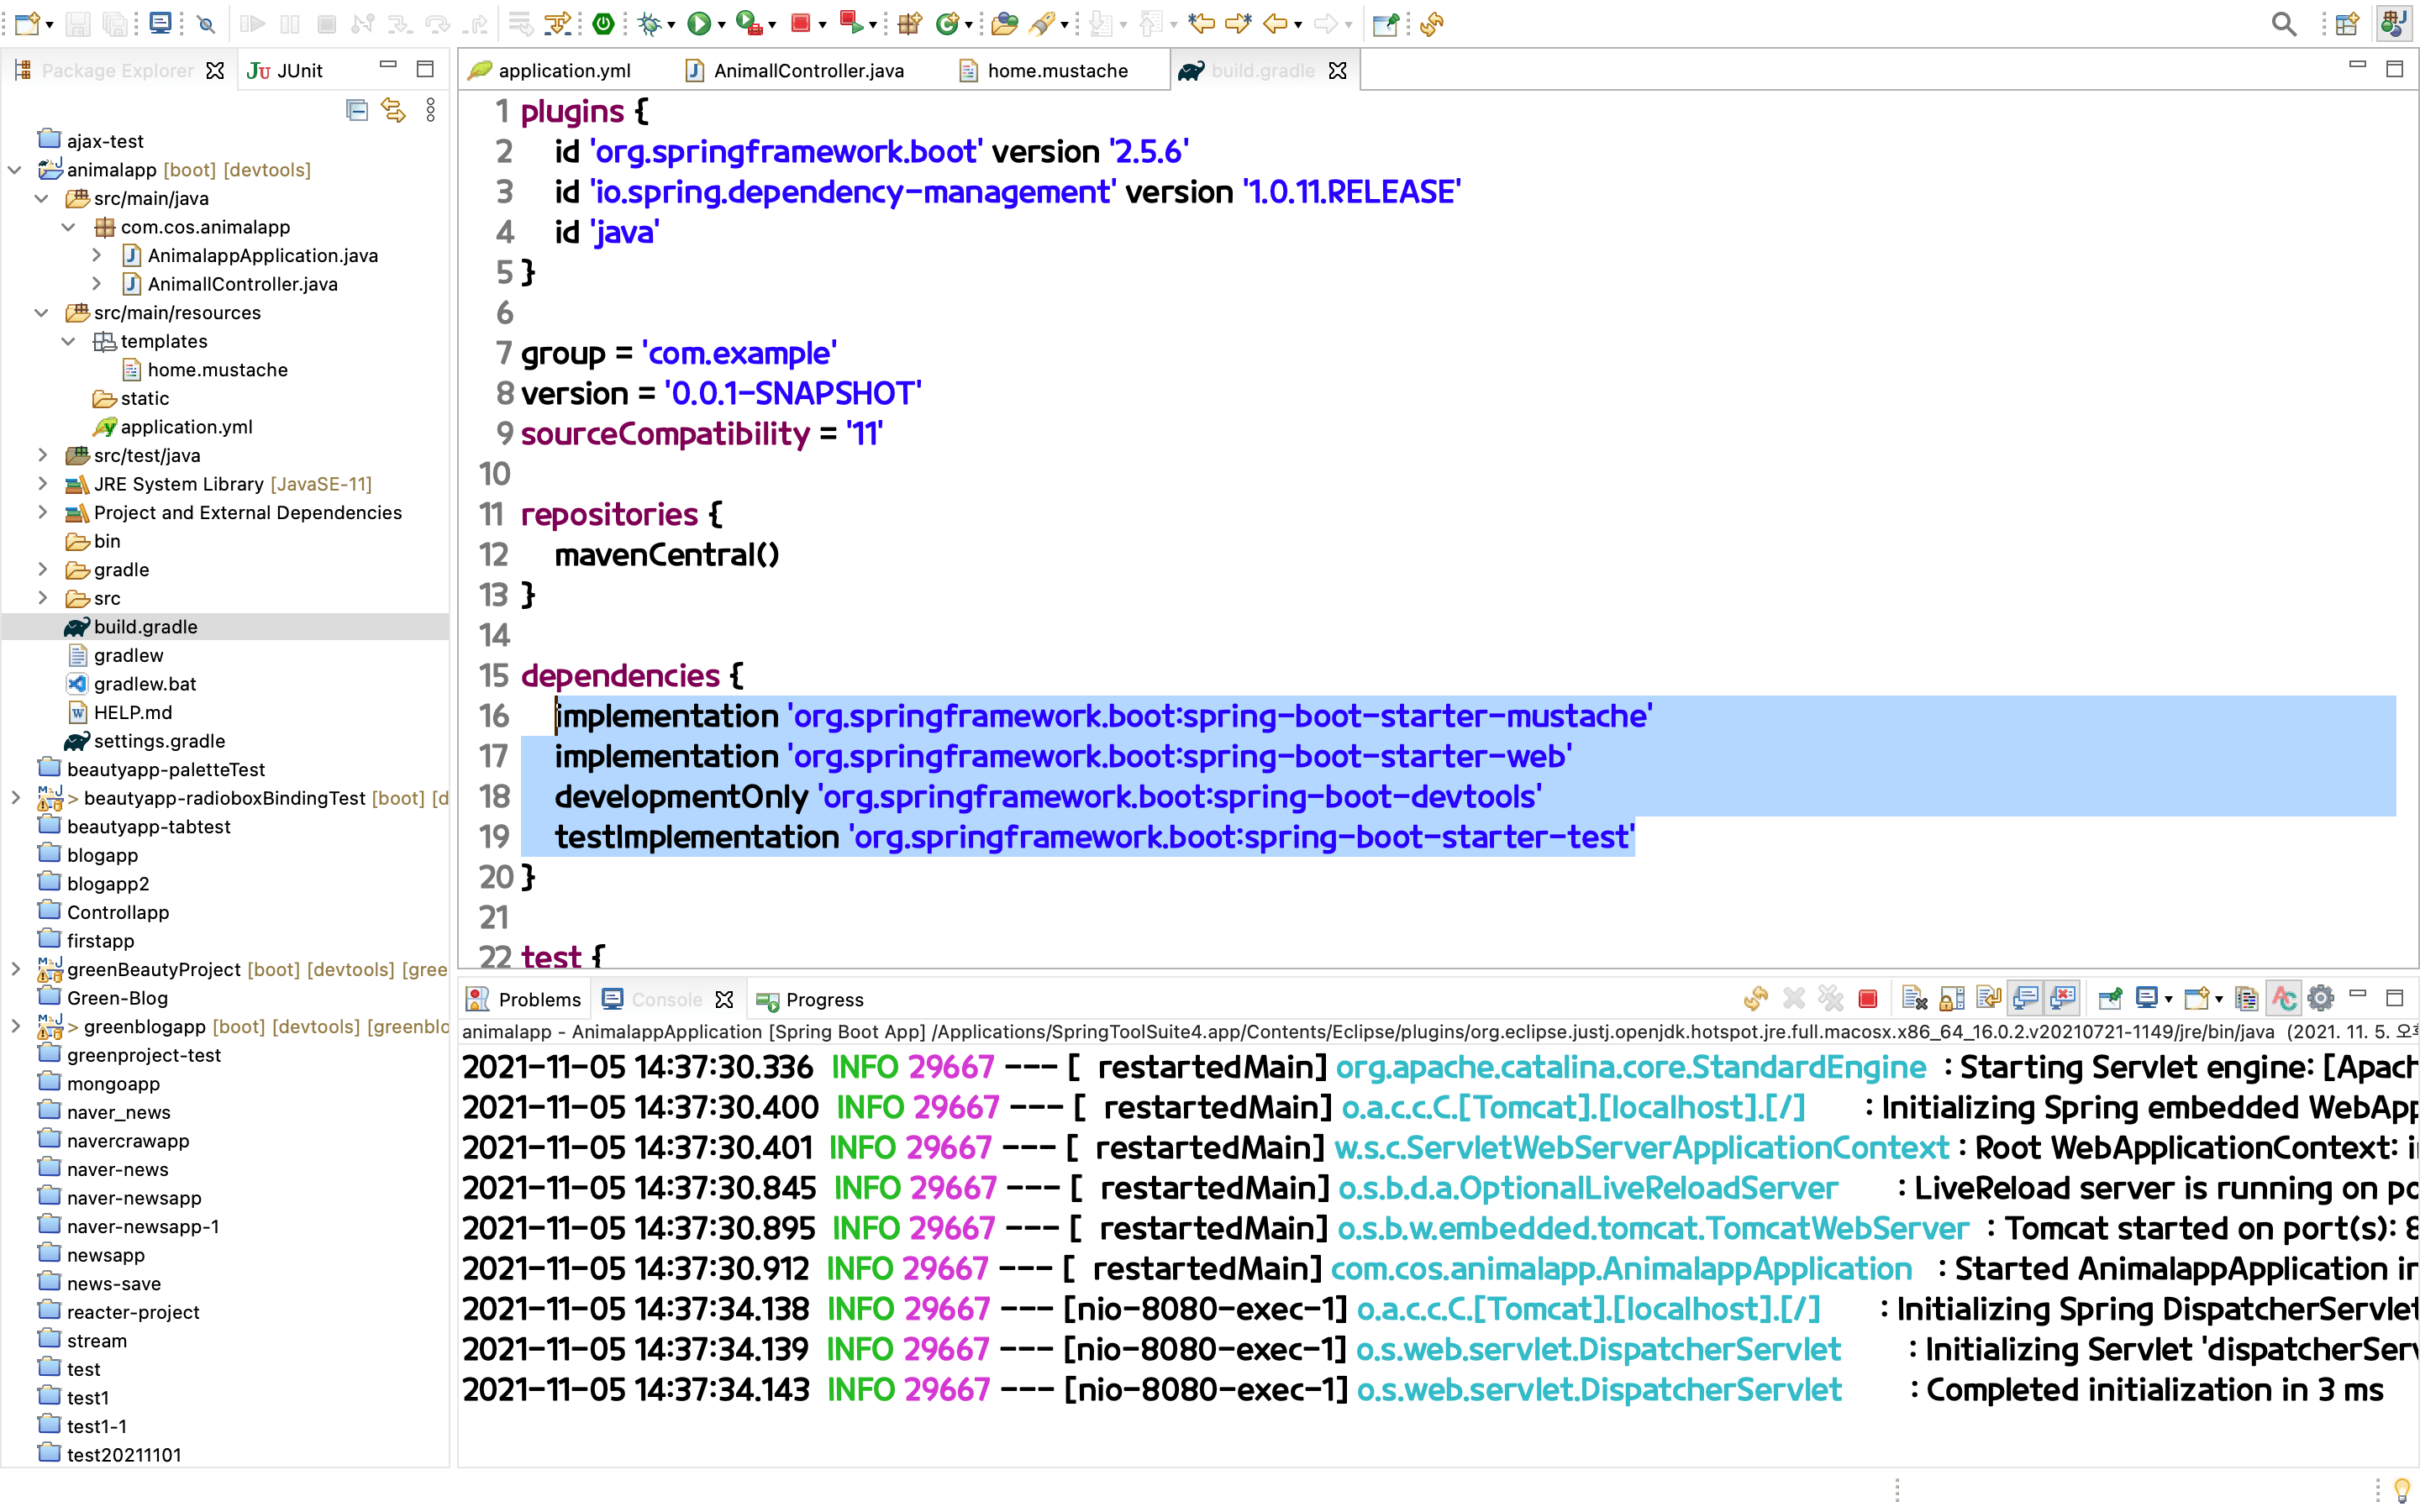Expand AnimalappApplication.java in the tree

(96, 256)
